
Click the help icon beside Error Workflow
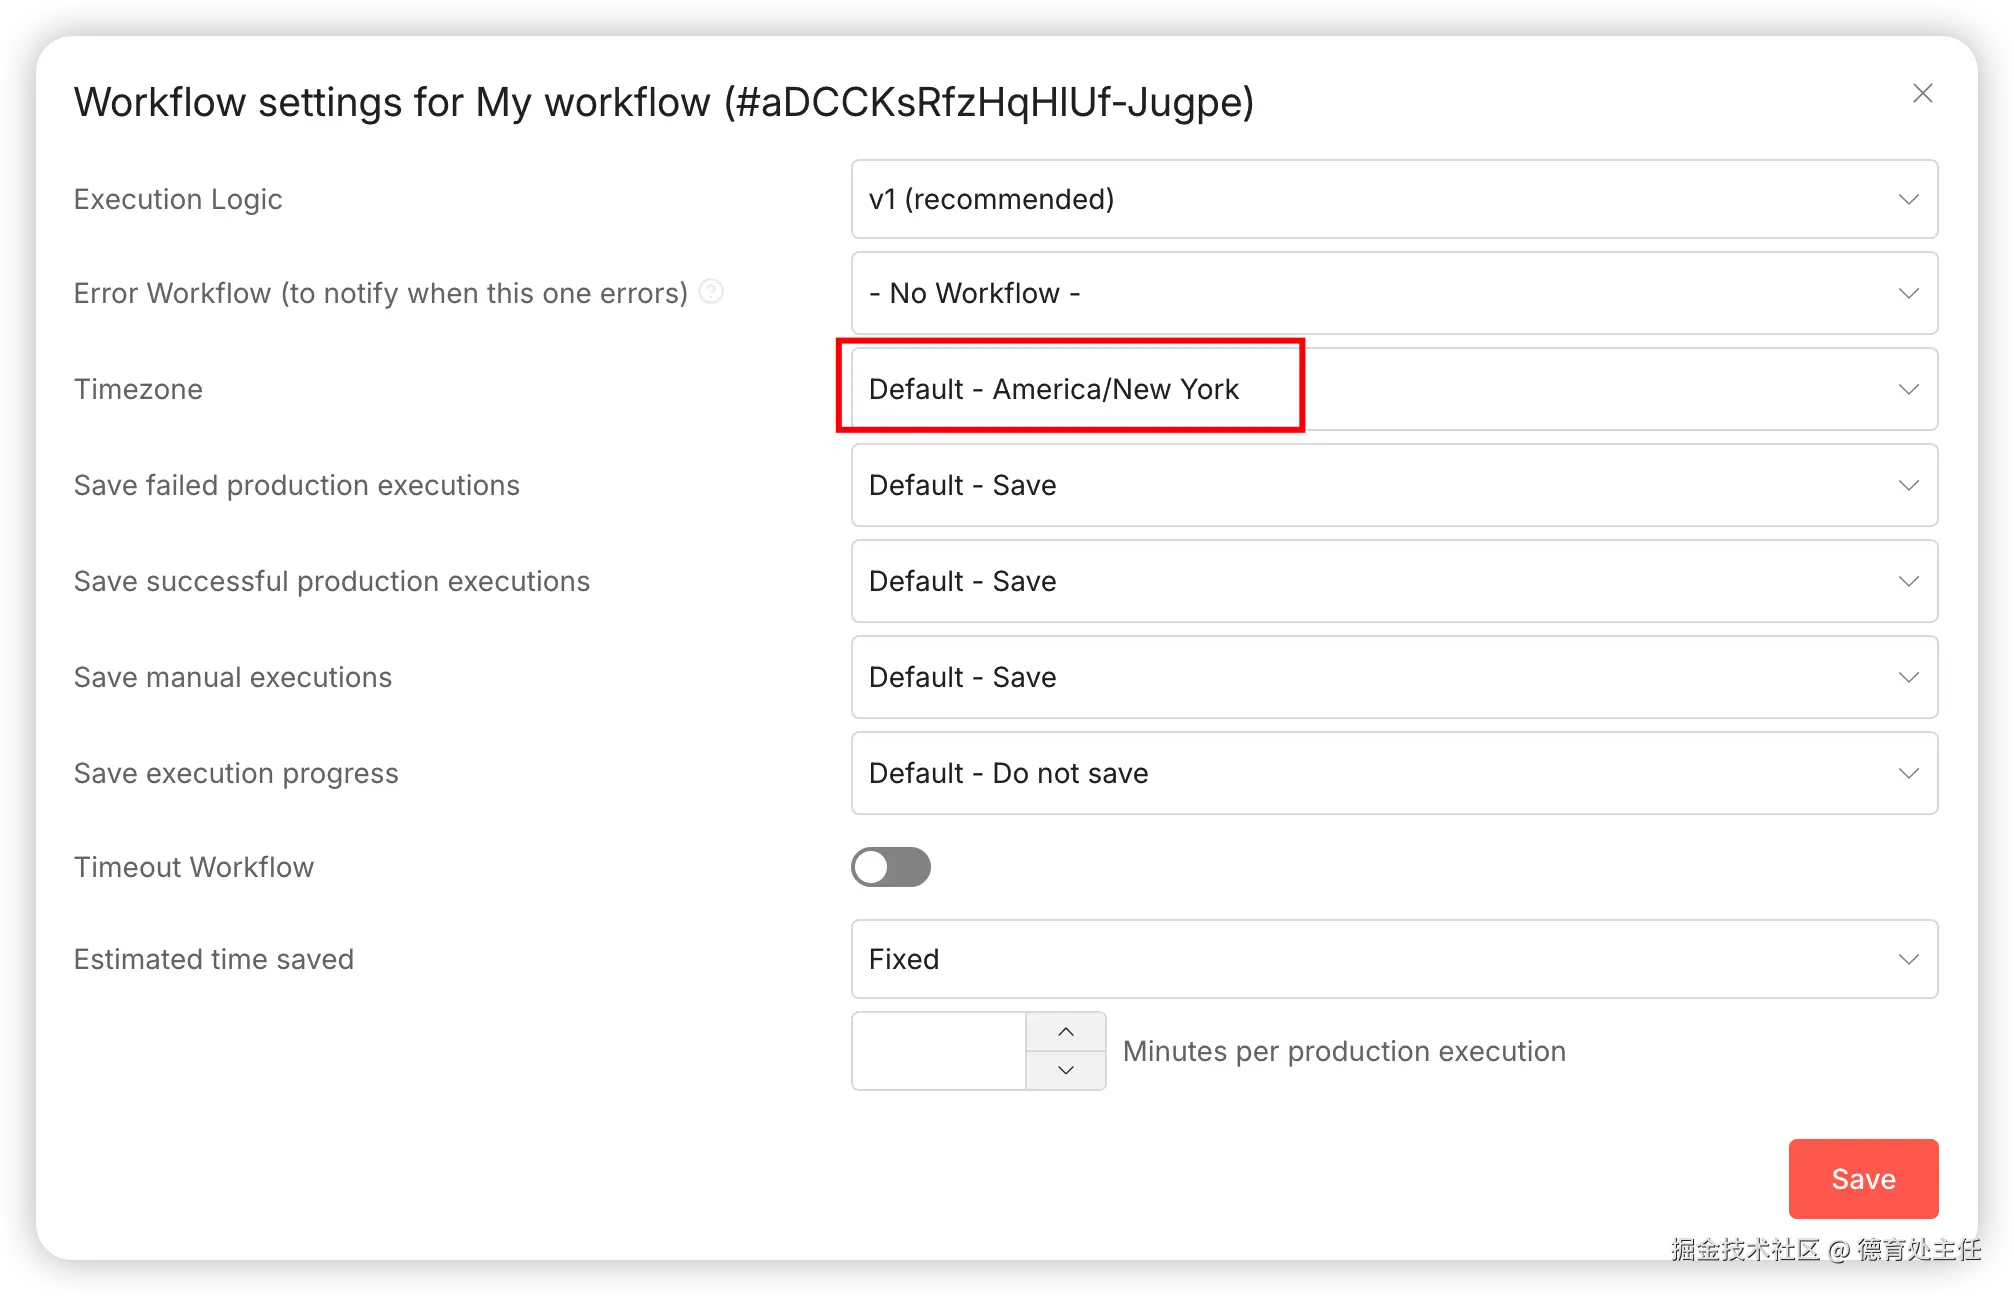pyautogui.click(x=711, y=291)
